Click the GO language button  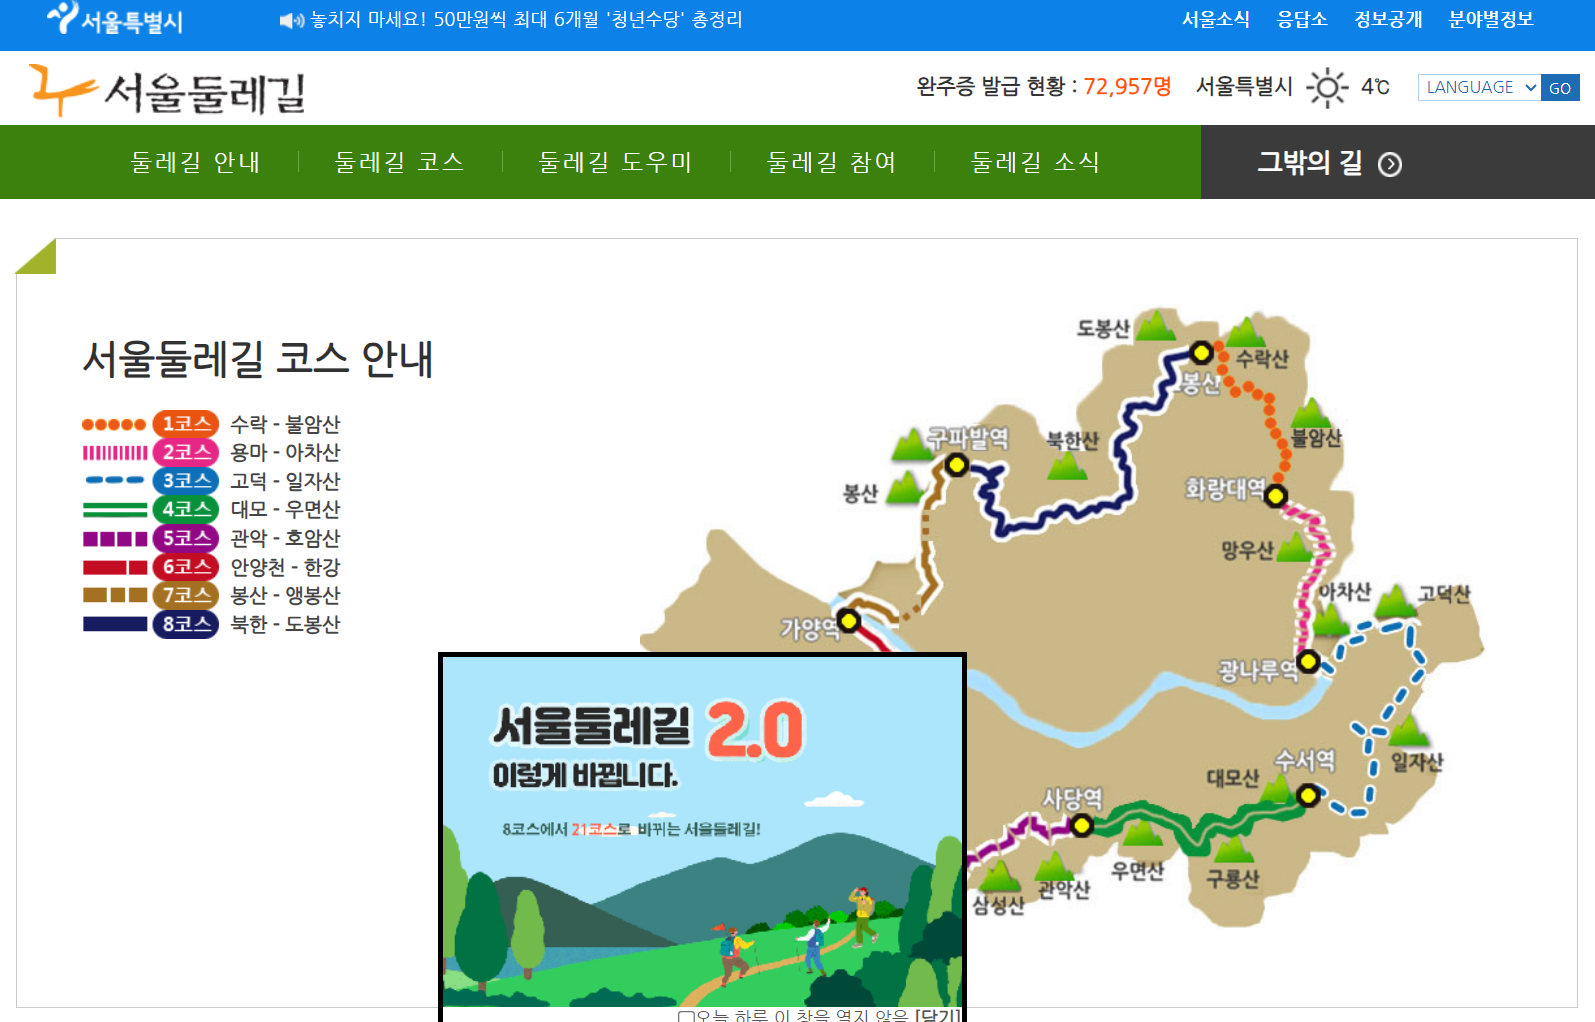pyautogui.click(x=1560, y=87)
